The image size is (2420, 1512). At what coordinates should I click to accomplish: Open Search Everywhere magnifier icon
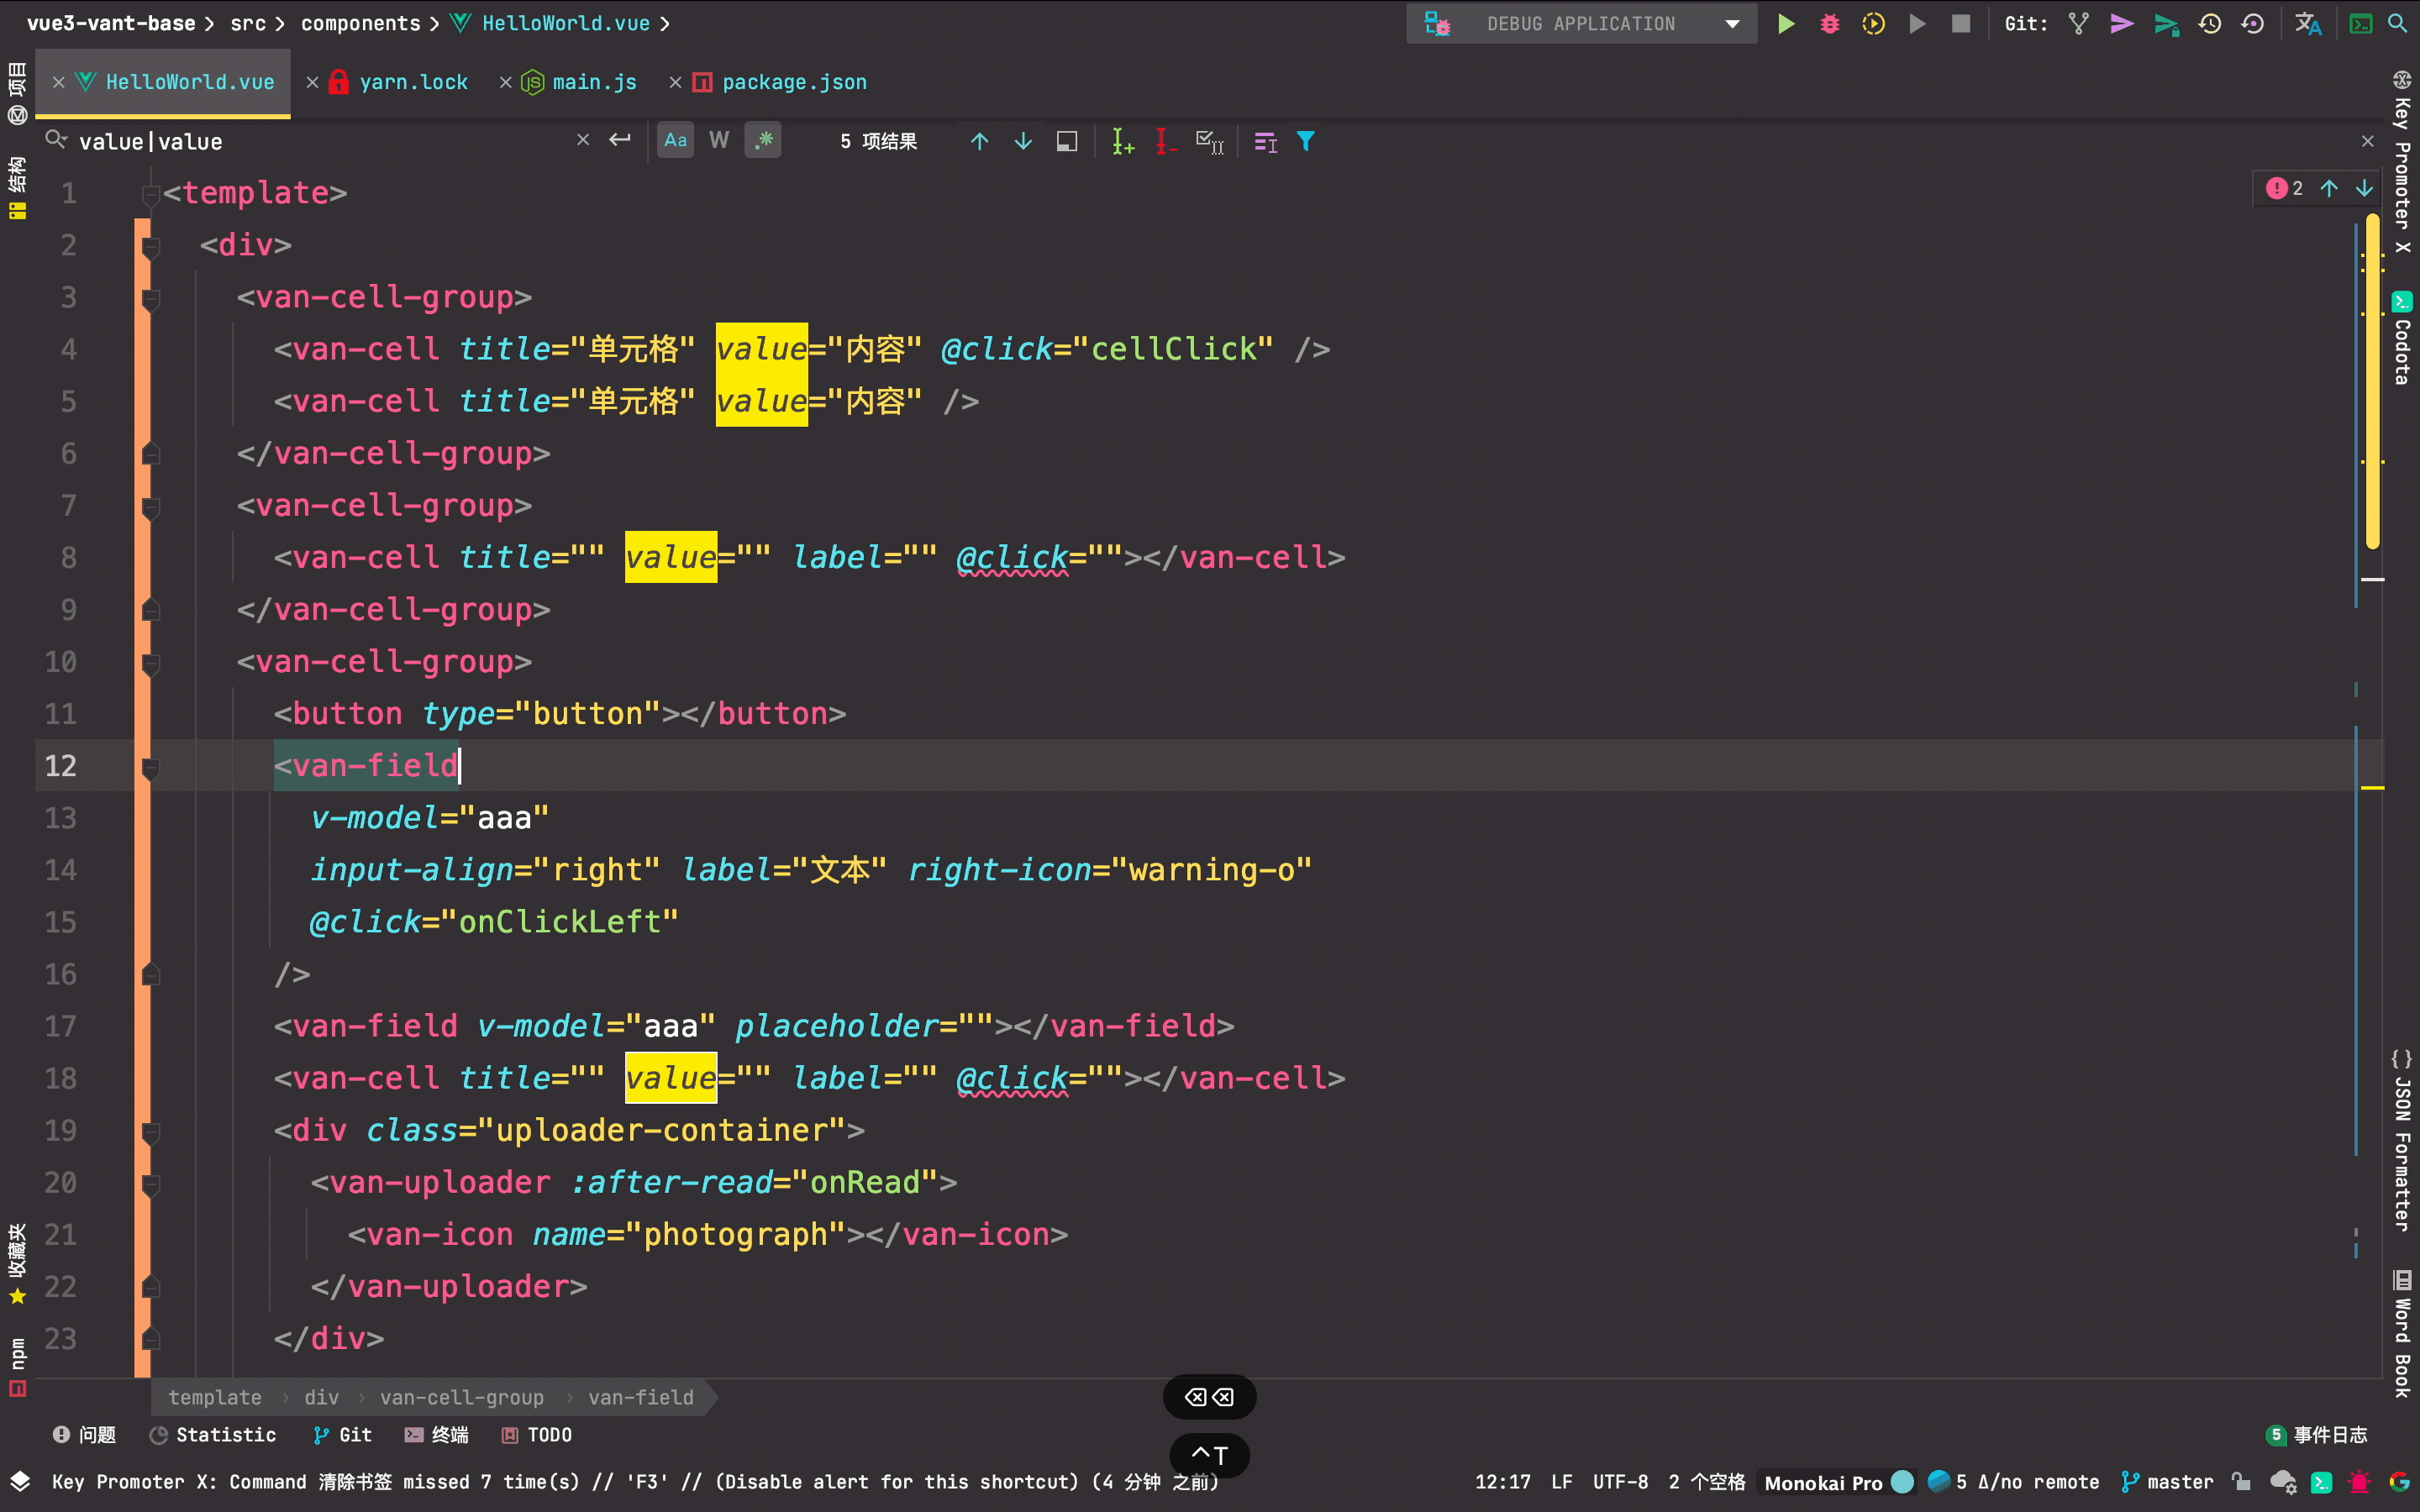2397,24
